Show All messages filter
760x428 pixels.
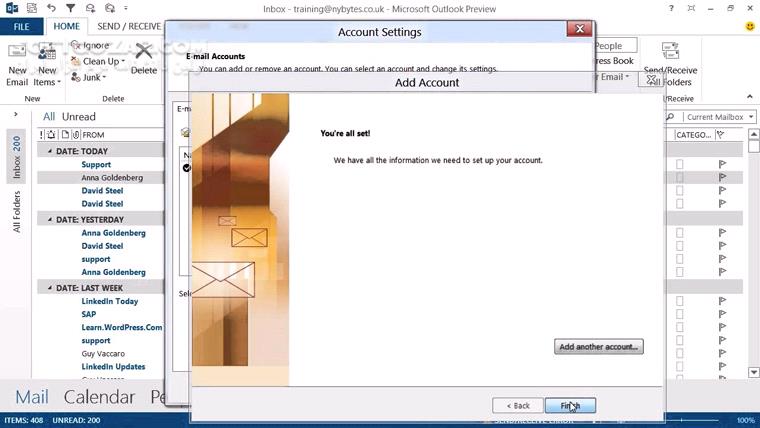pyautogui.click(x=48, y=116)
